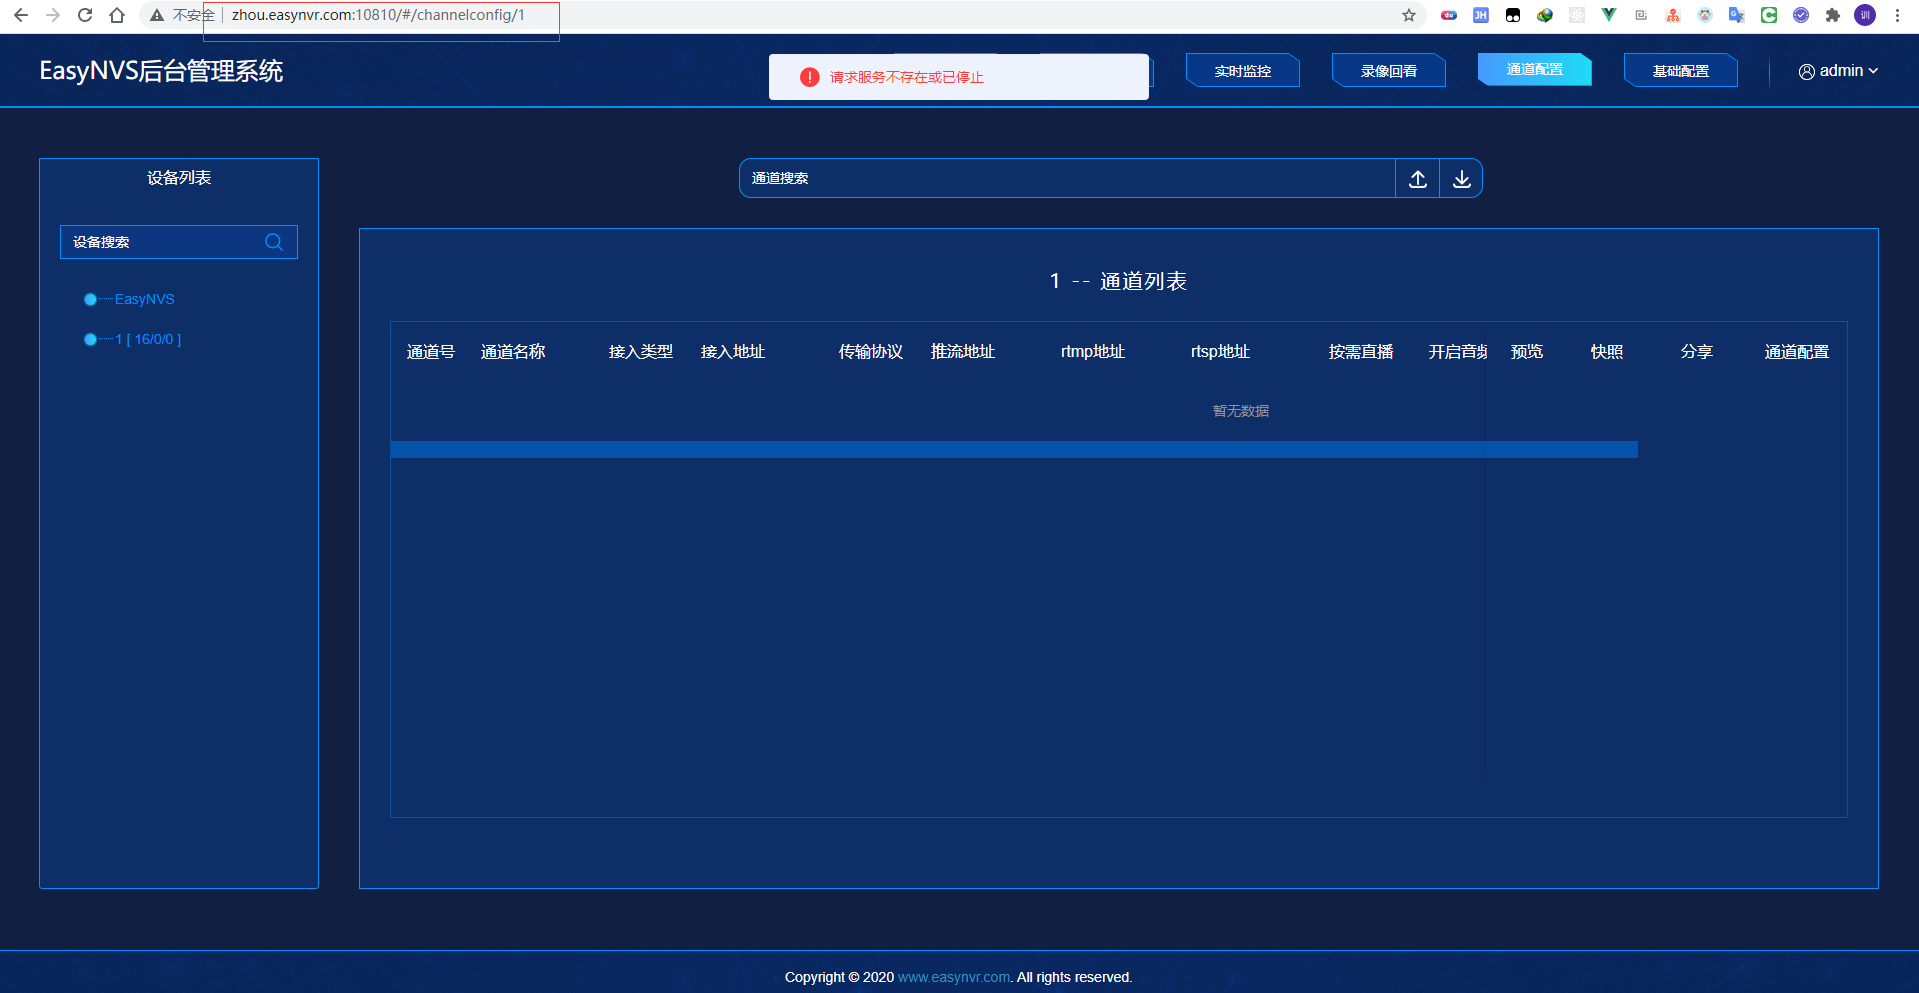Click the 按需直播 column header

click(1361, 352)
